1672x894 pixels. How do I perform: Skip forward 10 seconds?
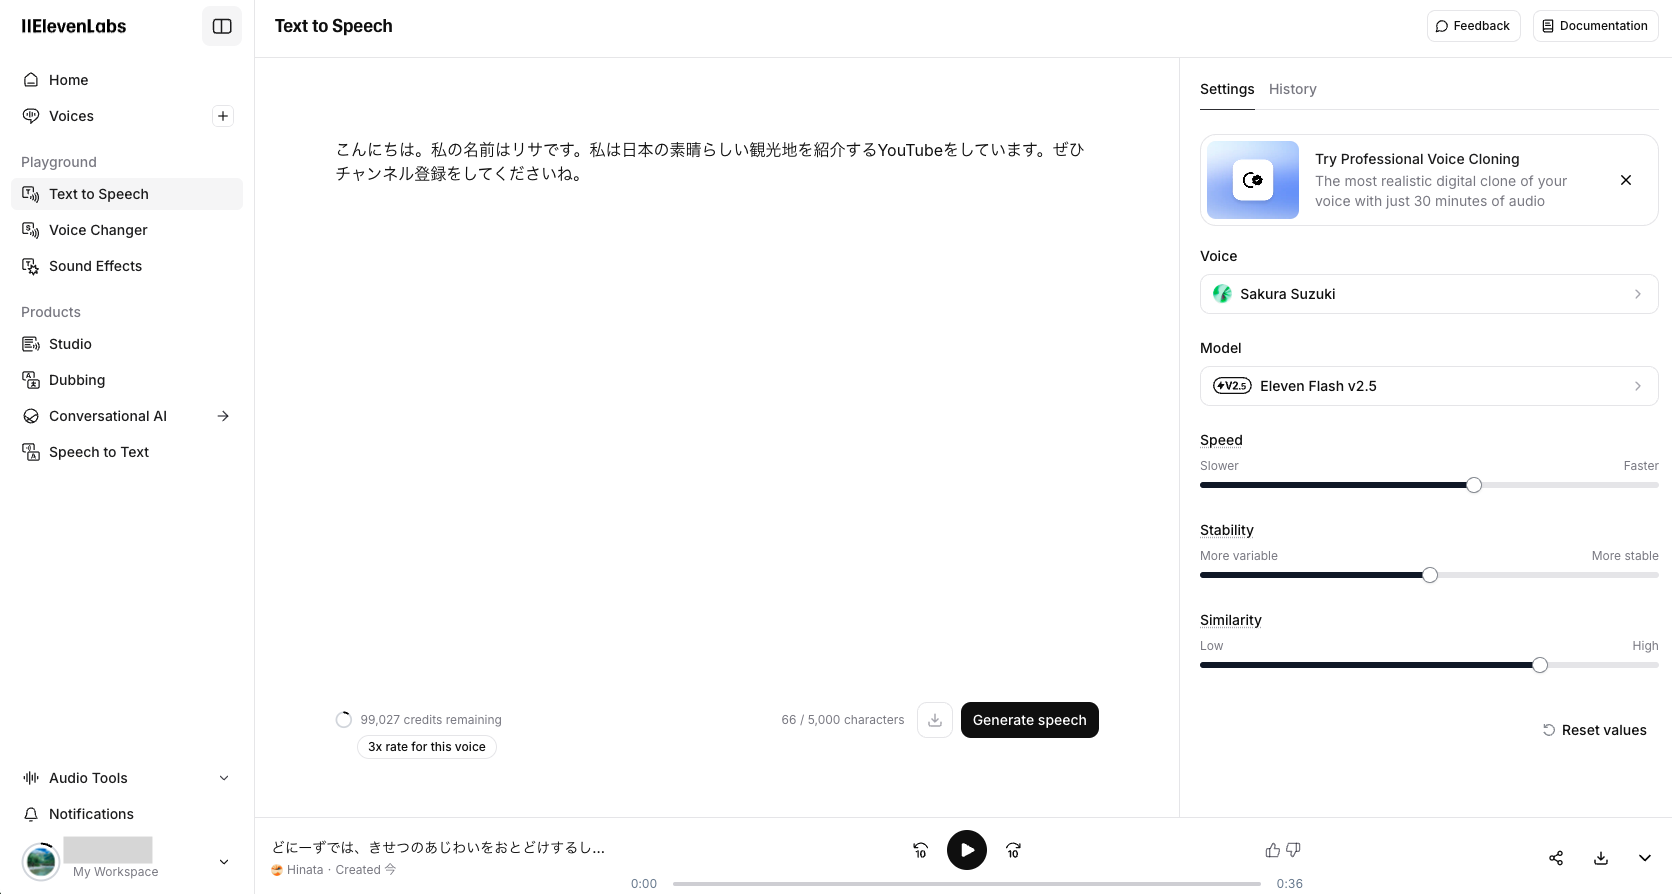1013,850
